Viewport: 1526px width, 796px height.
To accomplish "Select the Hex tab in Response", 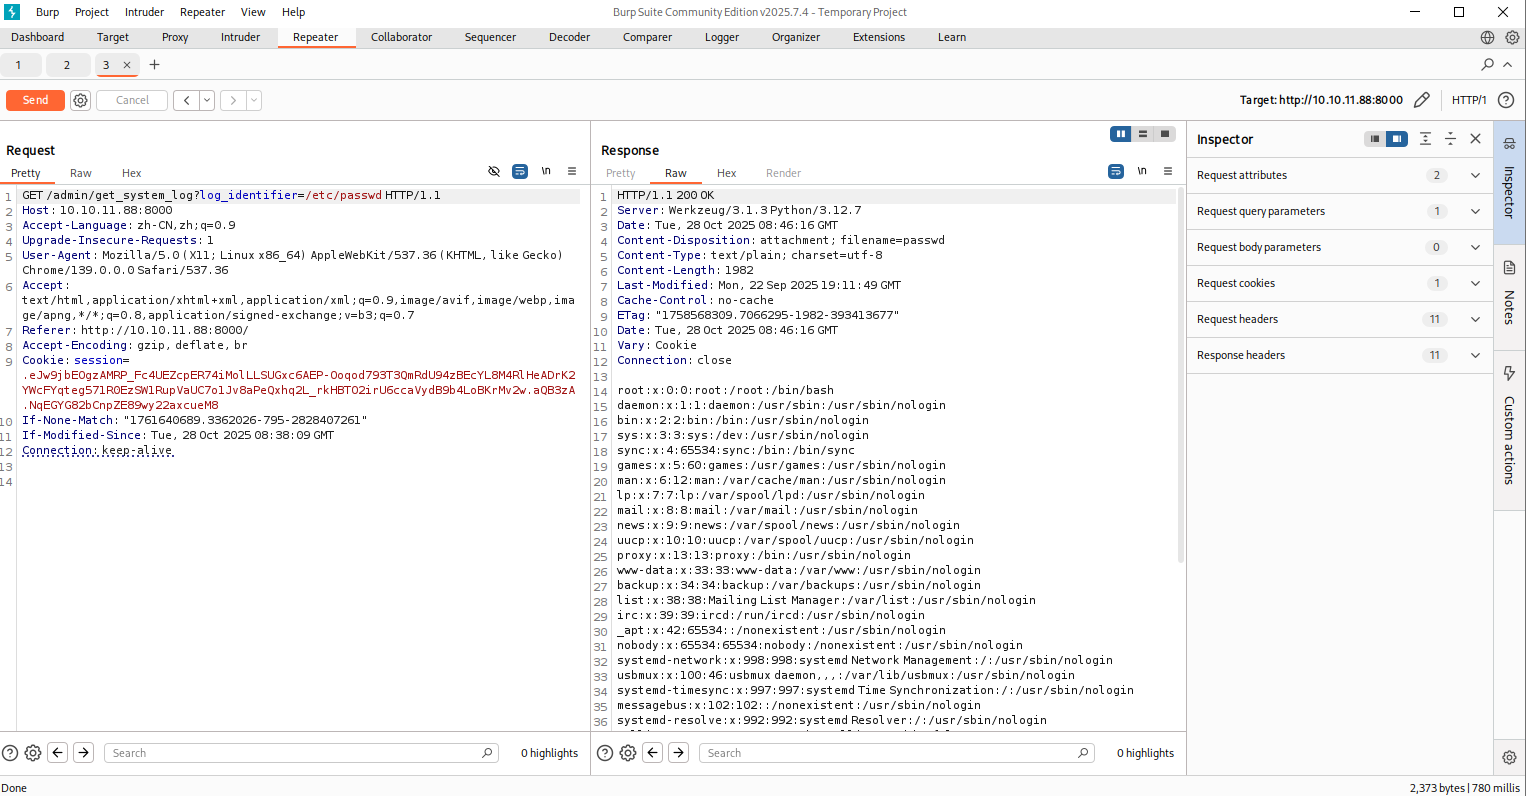I will (727, 173).
